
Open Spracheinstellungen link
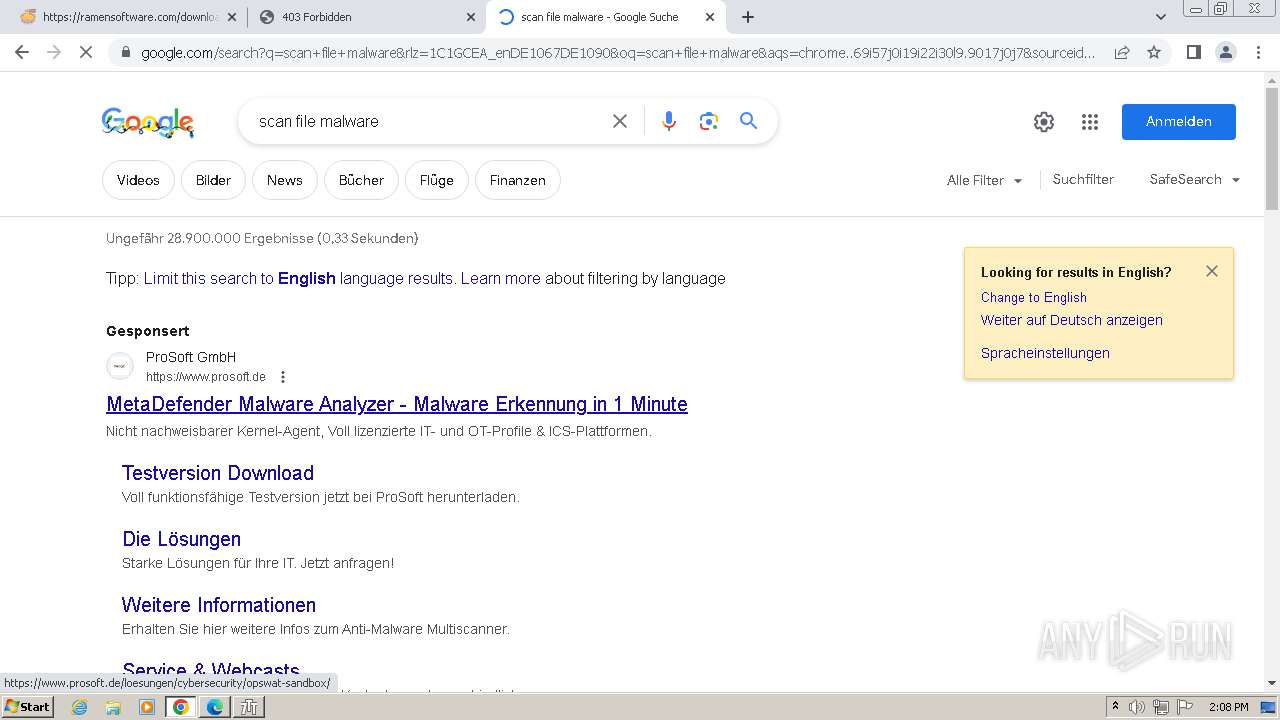click(1045, 353)
